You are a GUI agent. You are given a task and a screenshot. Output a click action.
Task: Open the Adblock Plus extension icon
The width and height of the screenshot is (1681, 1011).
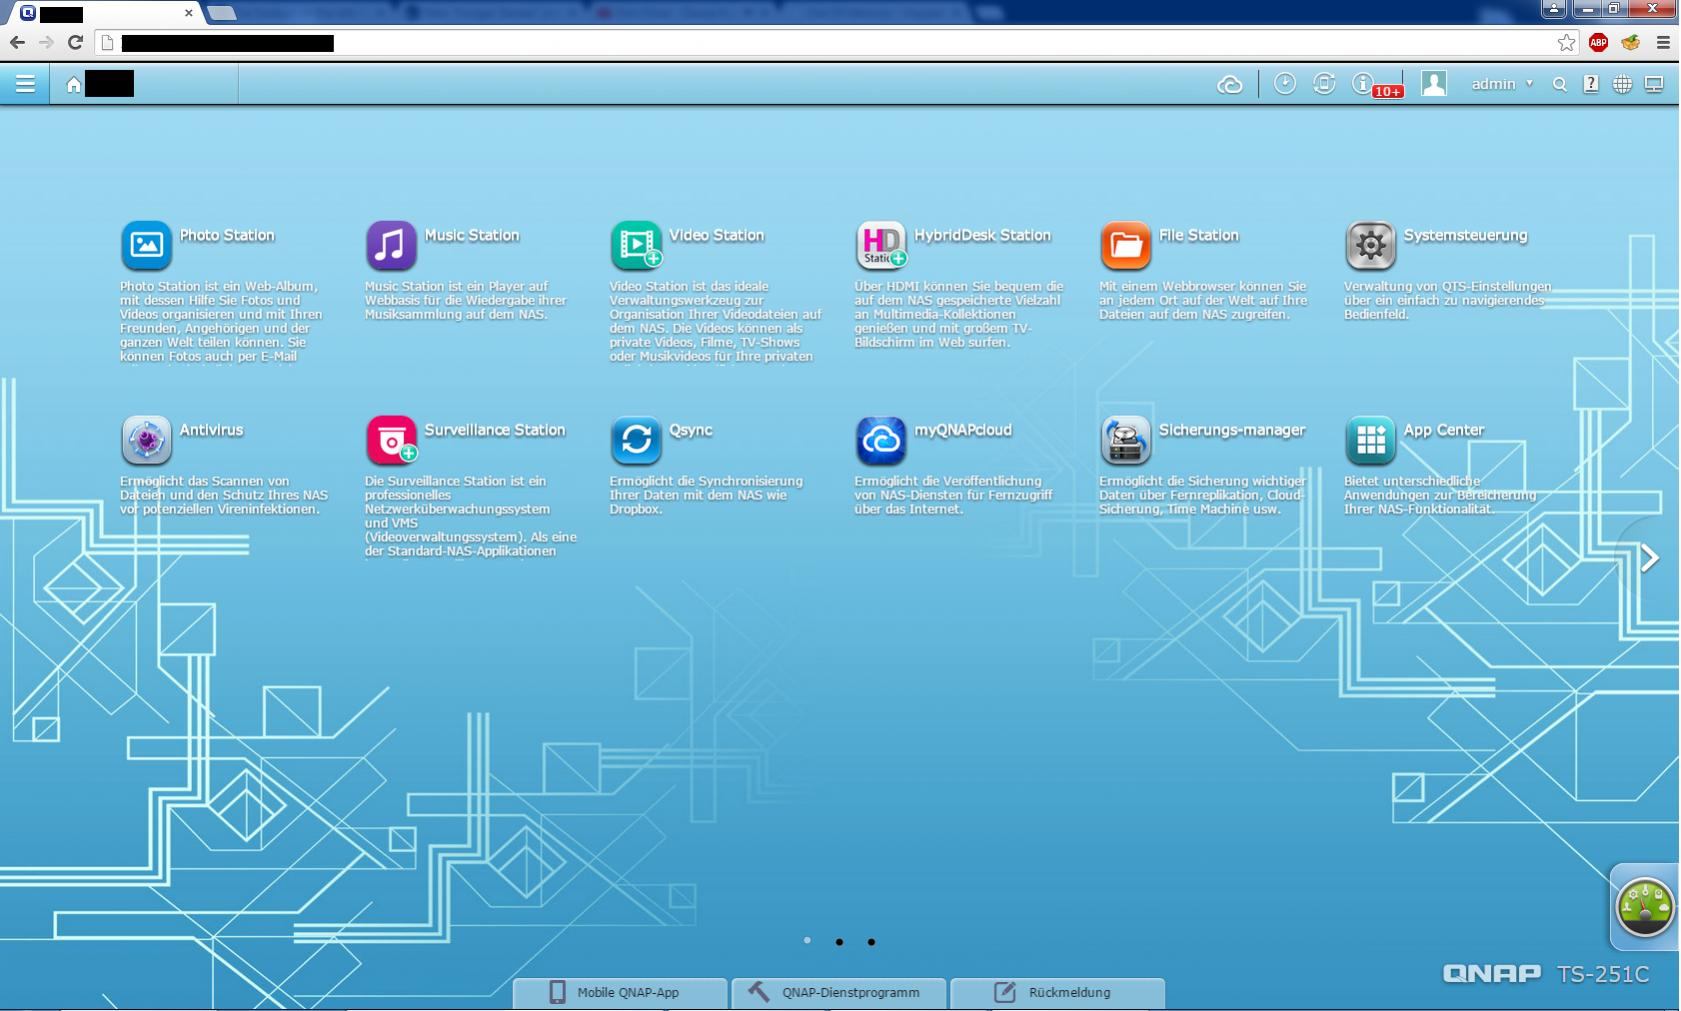tap(1598, 42)
